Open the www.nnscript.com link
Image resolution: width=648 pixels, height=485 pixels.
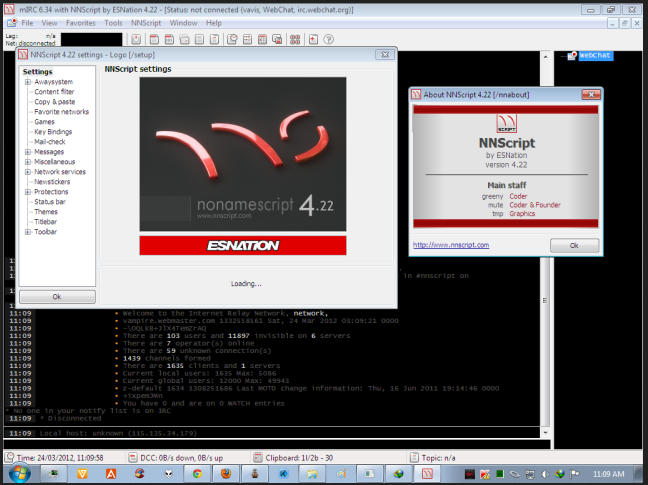451,245
